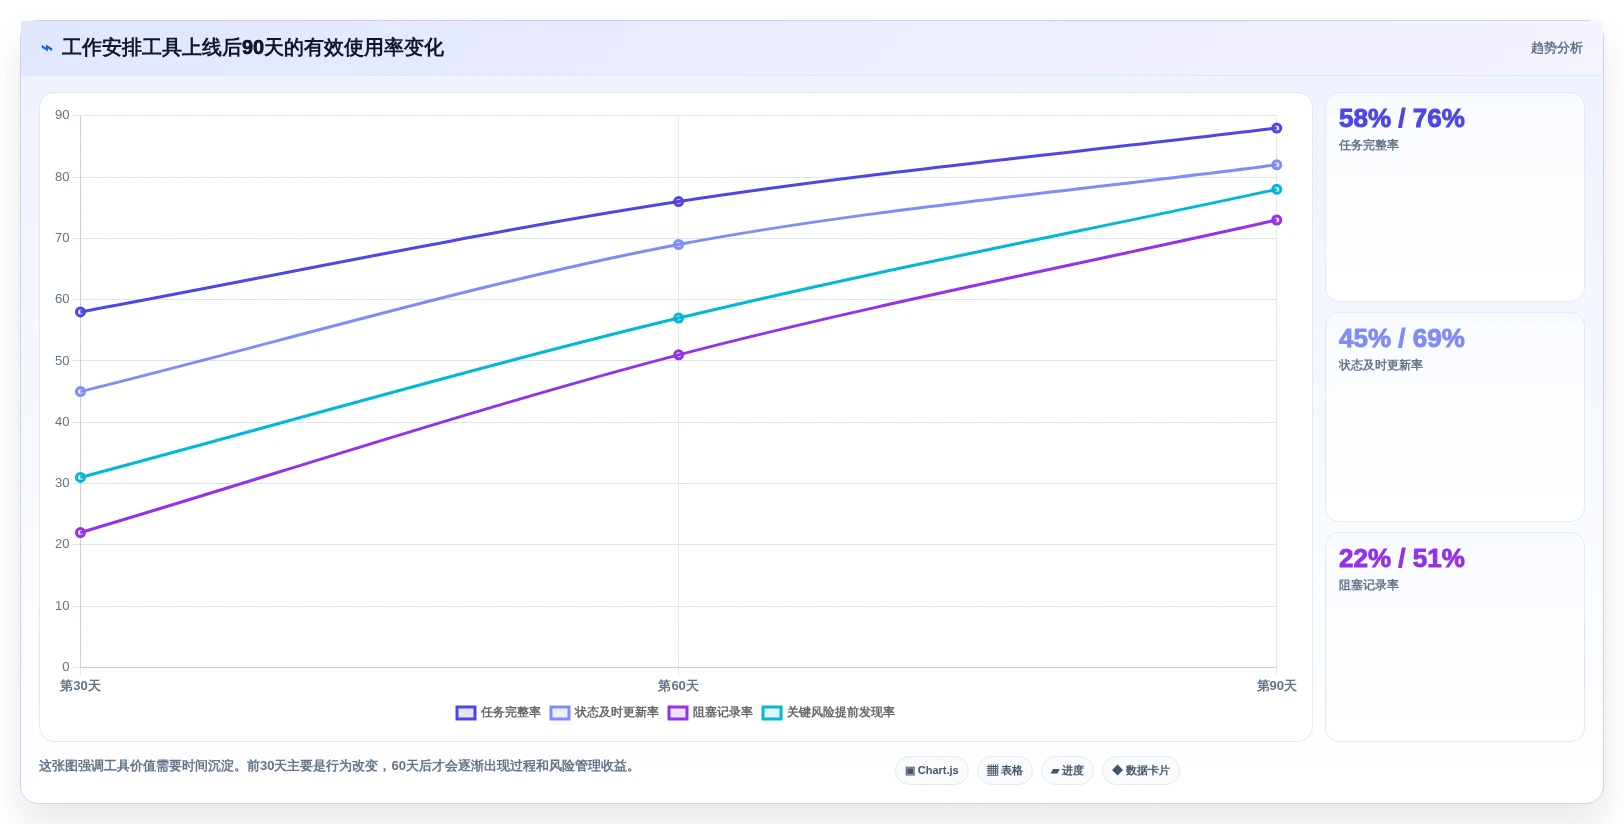Image resolution: width=1624 pixels, height=824 pixels.
Task: Click 任务完整率 data point at 第90天
Action: coord(1277,128)
